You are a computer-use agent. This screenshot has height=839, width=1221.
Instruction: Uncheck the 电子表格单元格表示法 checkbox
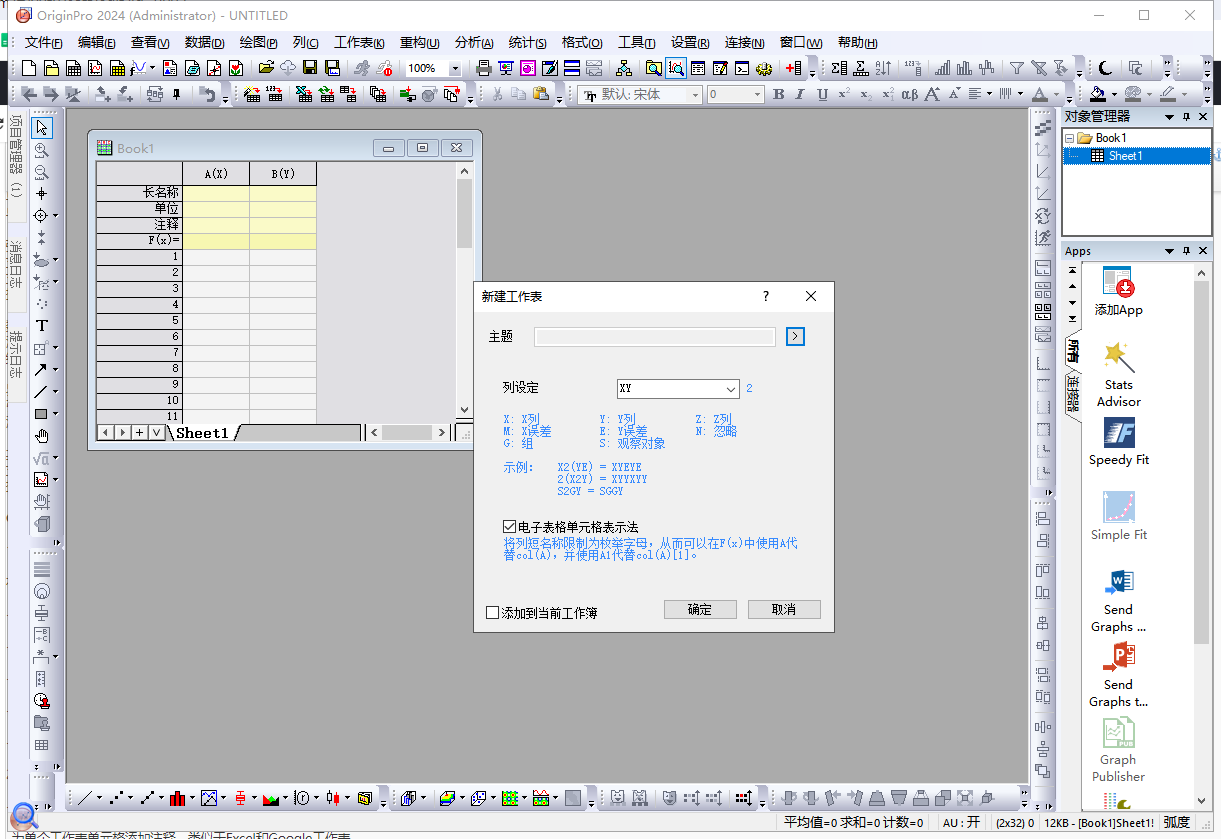point(510,526)
